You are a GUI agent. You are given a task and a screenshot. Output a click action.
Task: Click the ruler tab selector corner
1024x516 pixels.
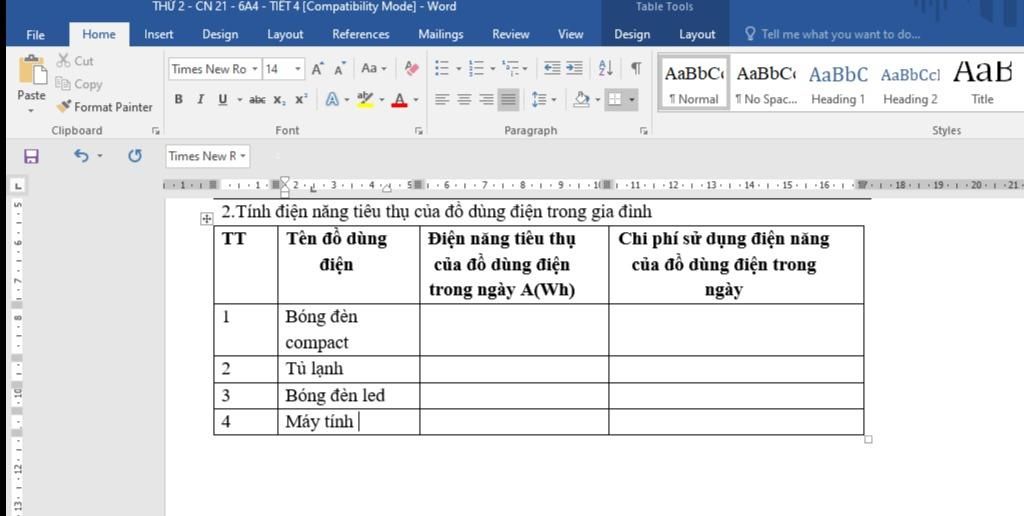coord(18,186)
